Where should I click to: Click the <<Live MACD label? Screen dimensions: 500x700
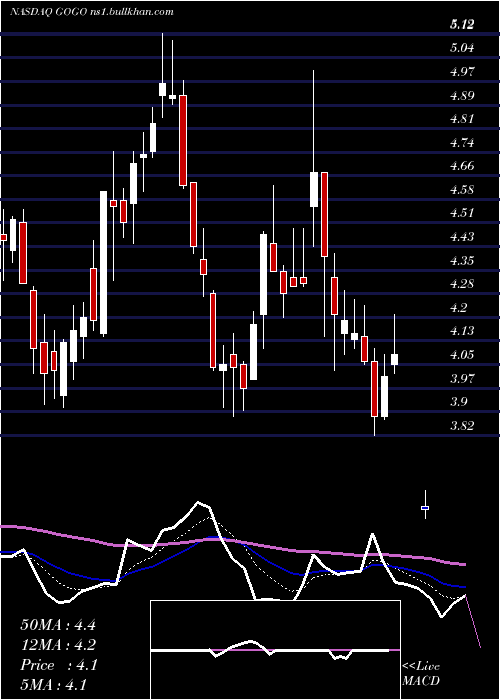[421, 674]
